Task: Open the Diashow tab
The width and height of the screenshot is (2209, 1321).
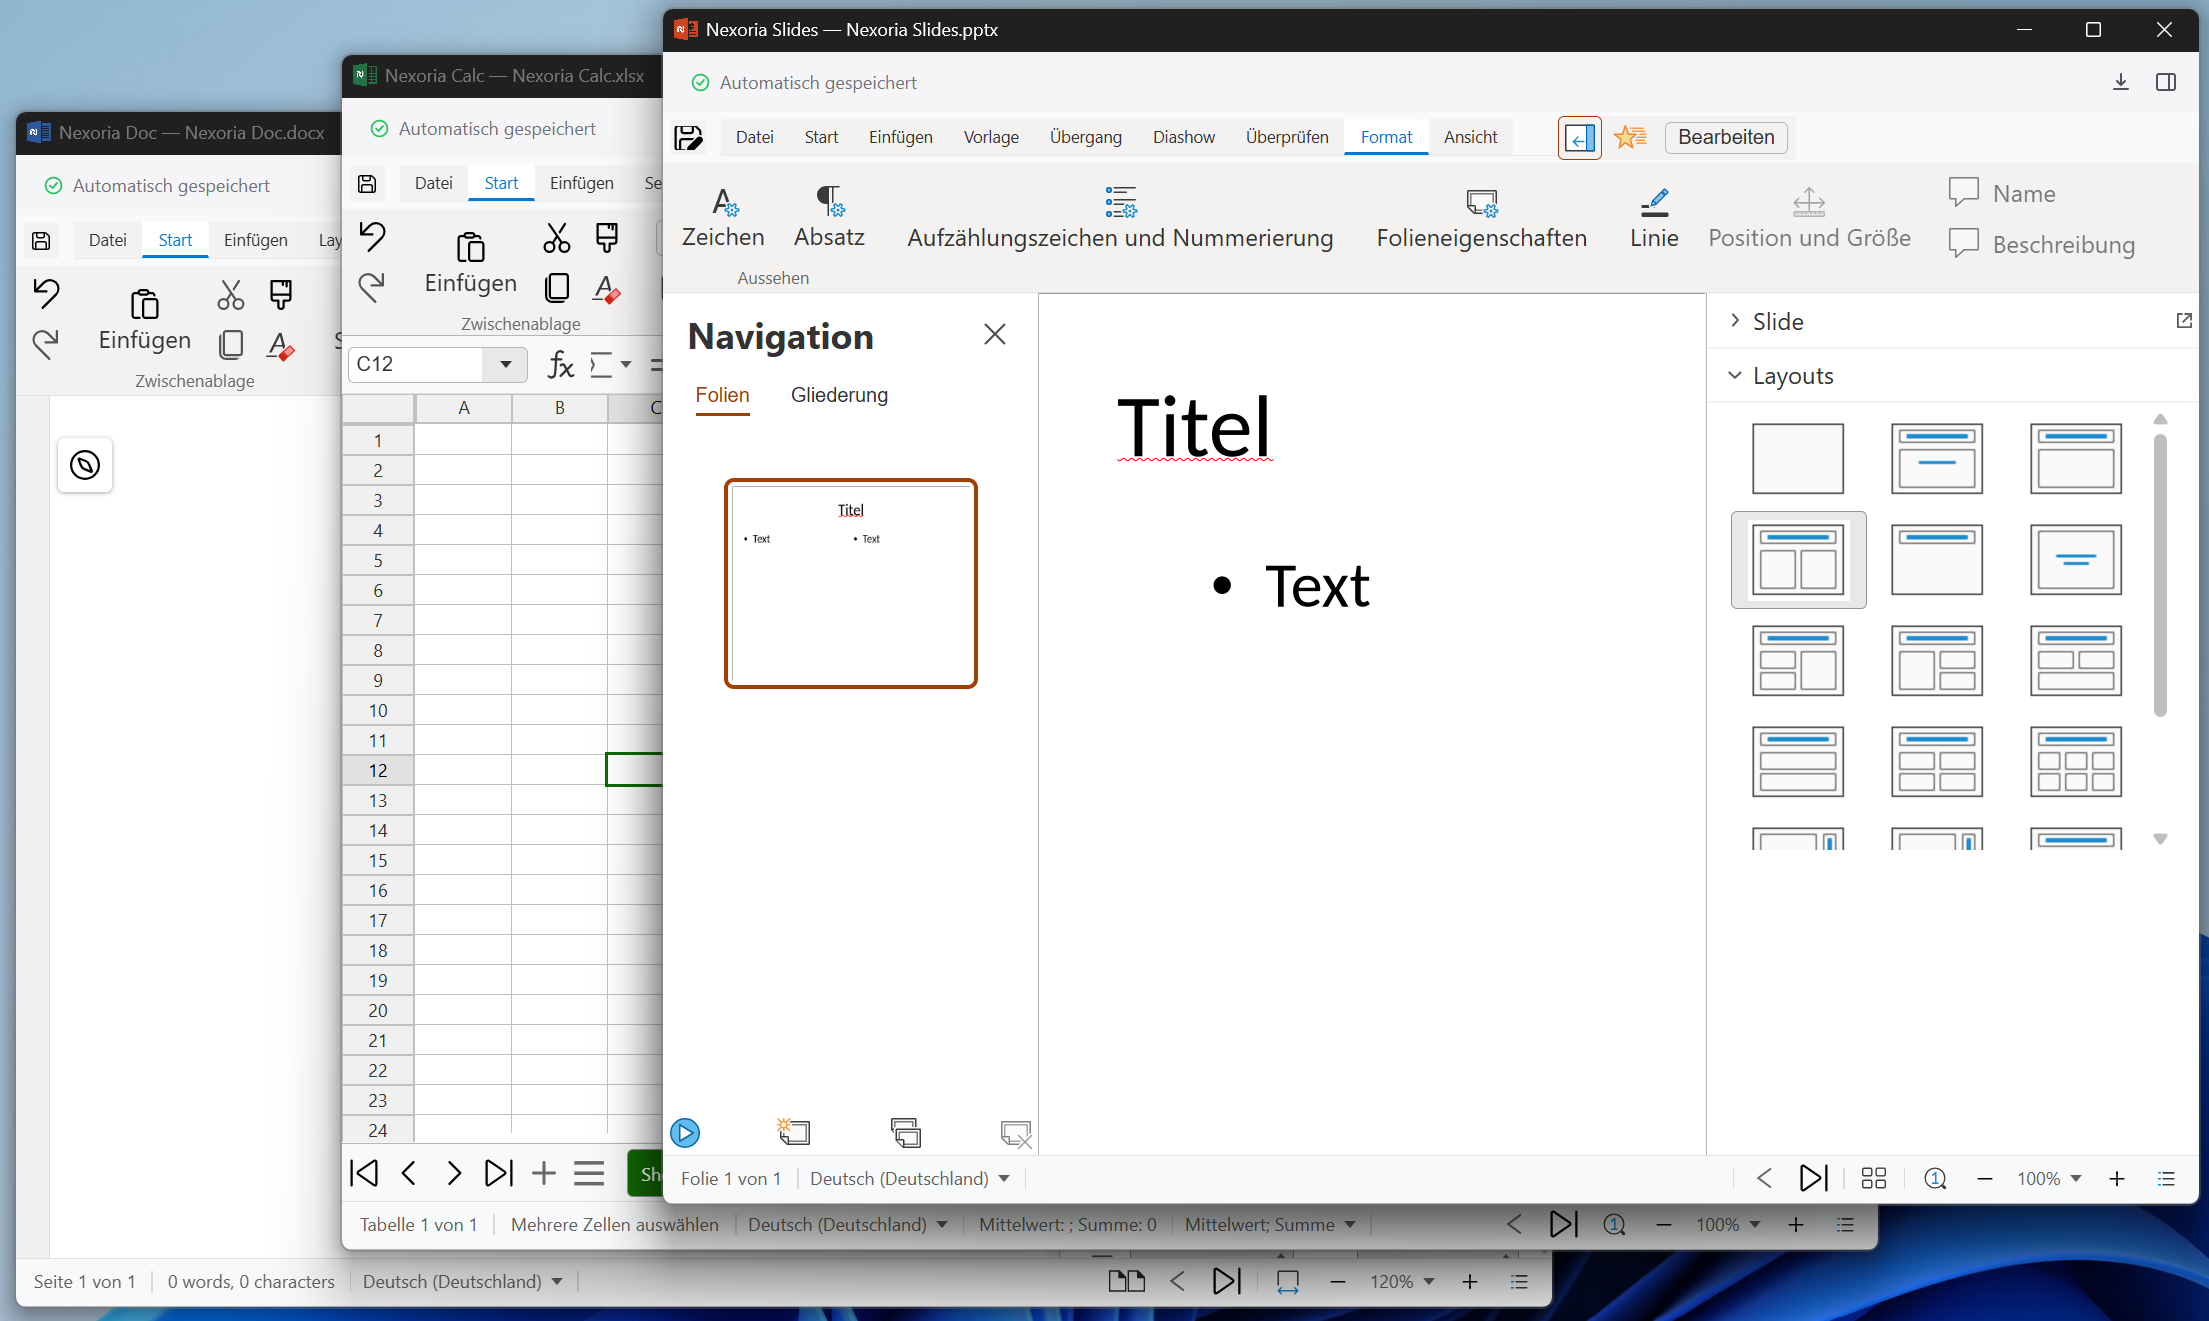Action: pos(1183,137)
